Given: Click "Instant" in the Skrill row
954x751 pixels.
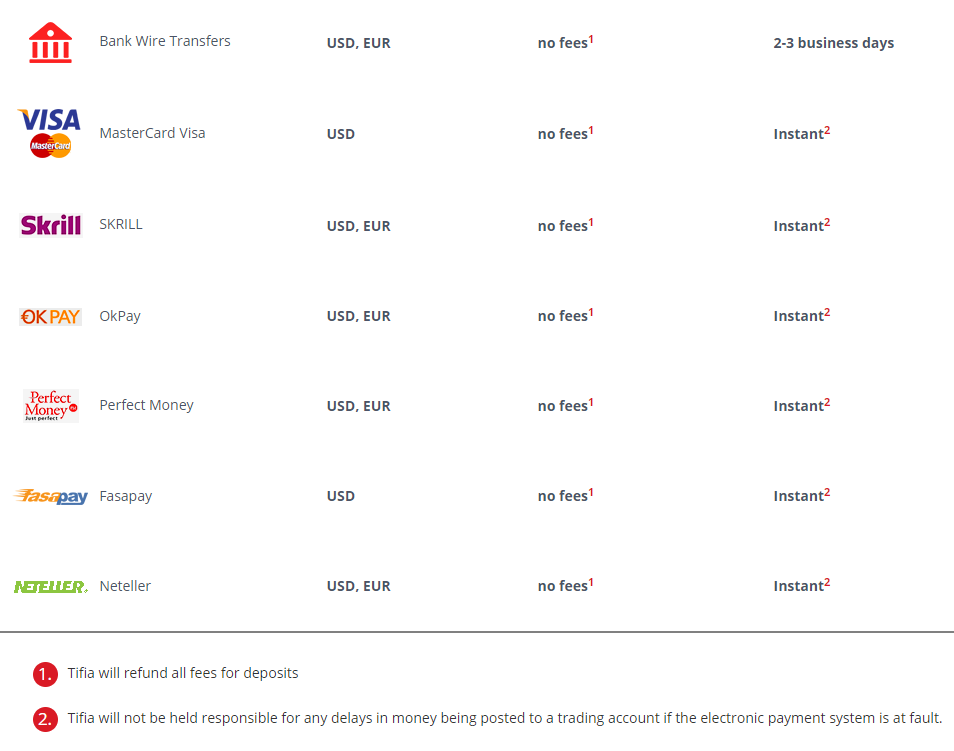Looking at the screenshot, I should [800, 226].
